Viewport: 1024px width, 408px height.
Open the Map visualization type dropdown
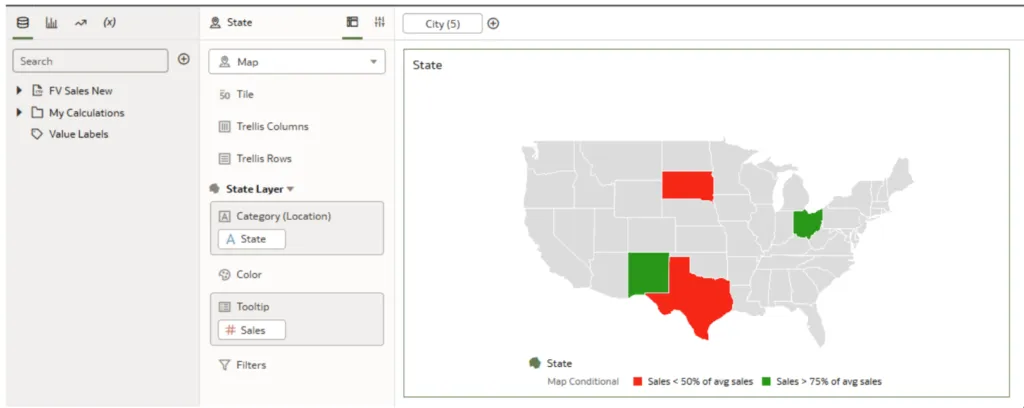(x=296, y=62)
